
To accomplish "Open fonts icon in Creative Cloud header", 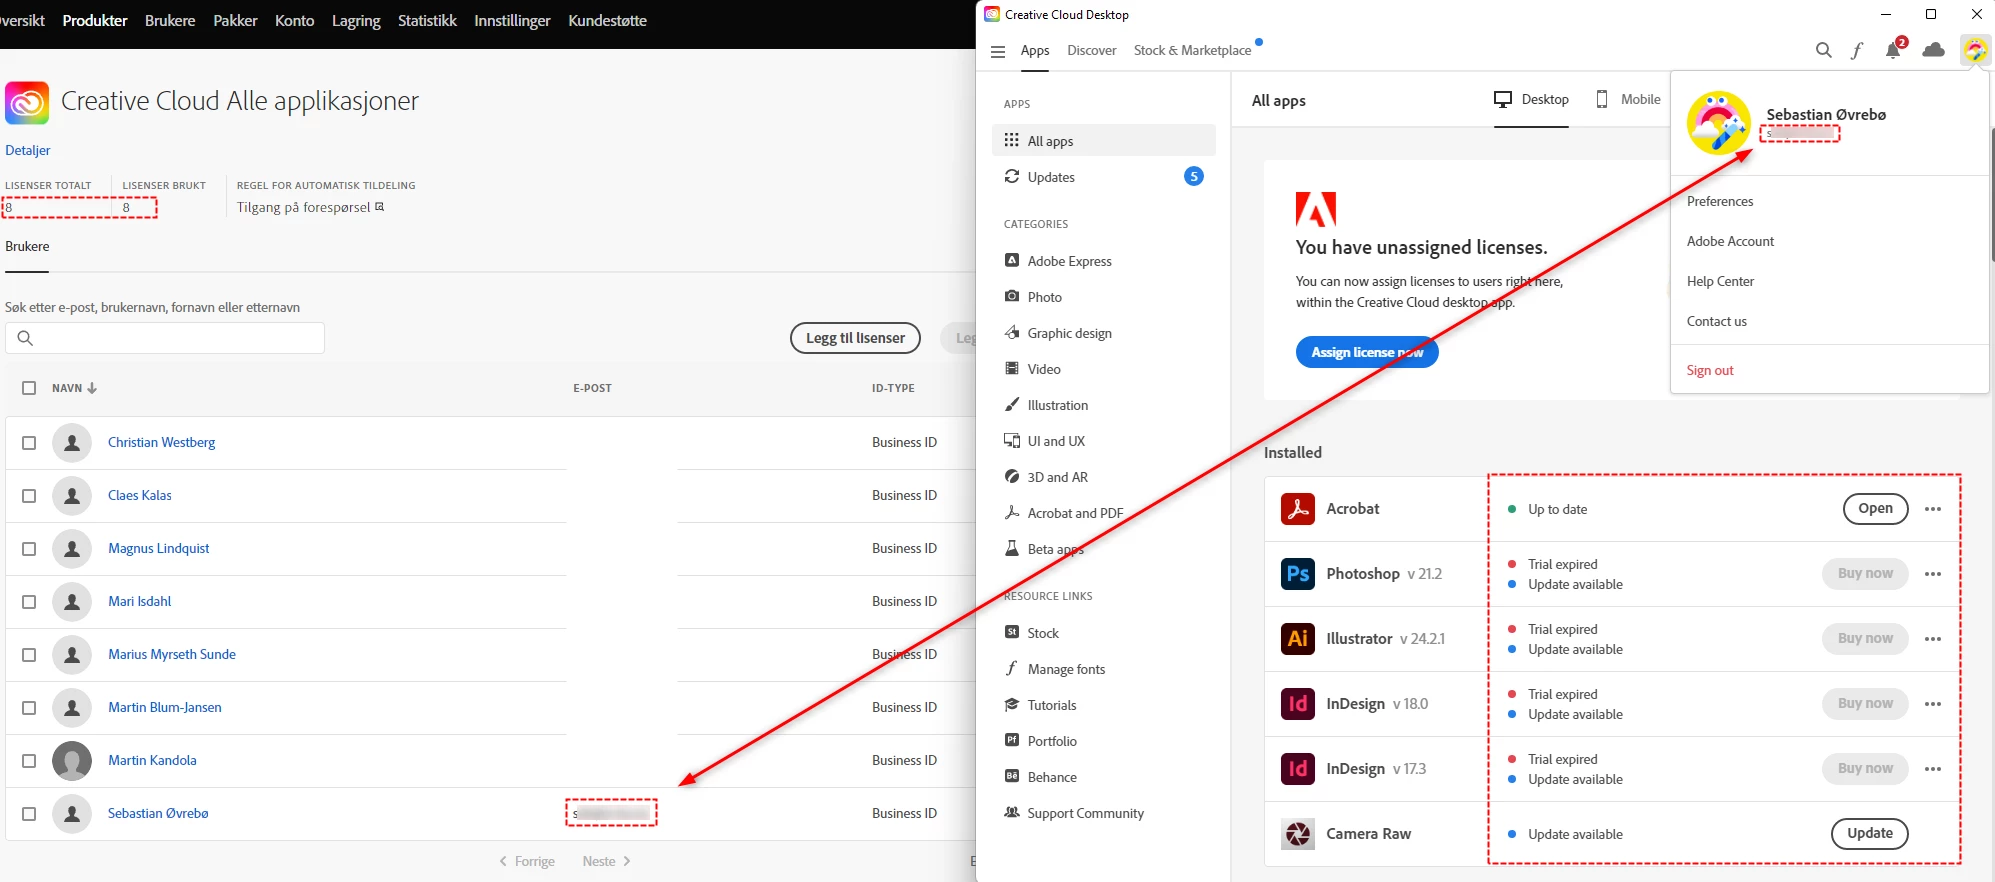I will coord(1857,50).
